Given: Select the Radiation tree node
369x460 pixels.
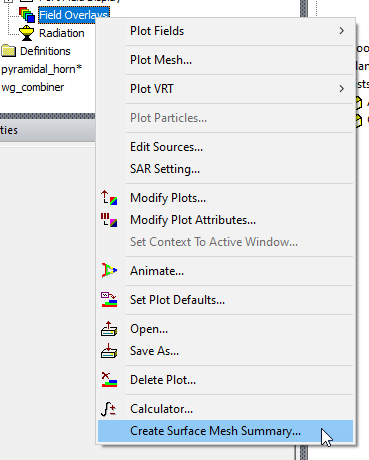Looking at the screenshot, I should [62, 33].
